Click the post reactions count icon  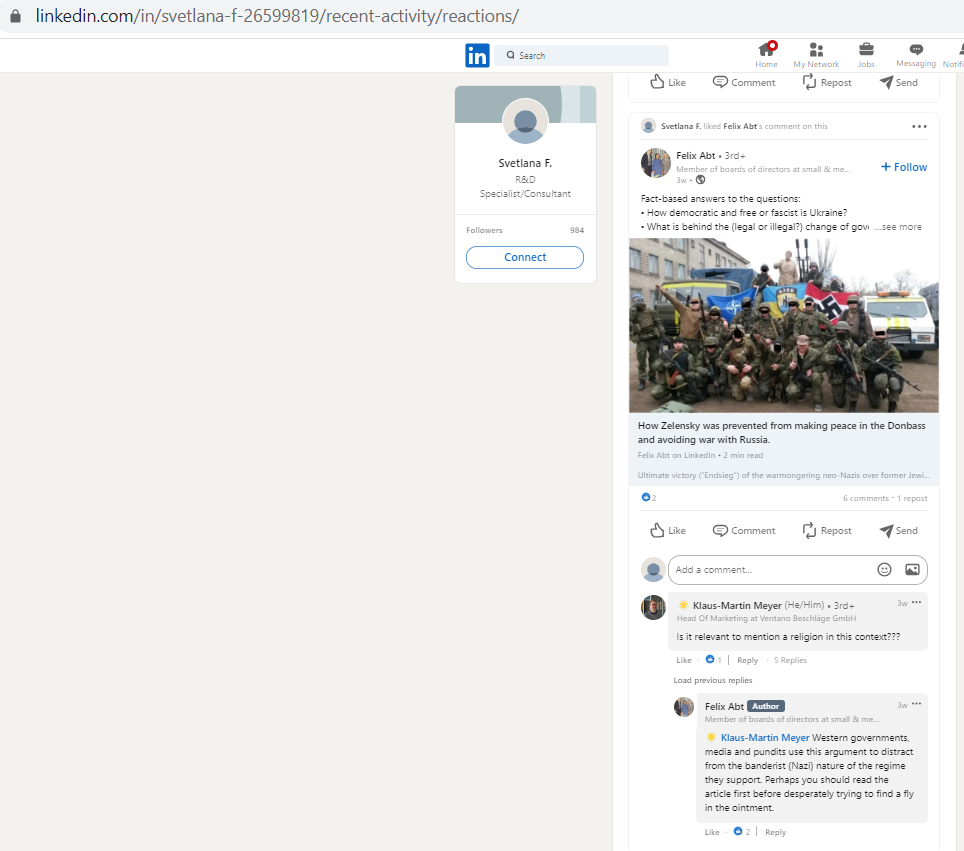point(646,497)
